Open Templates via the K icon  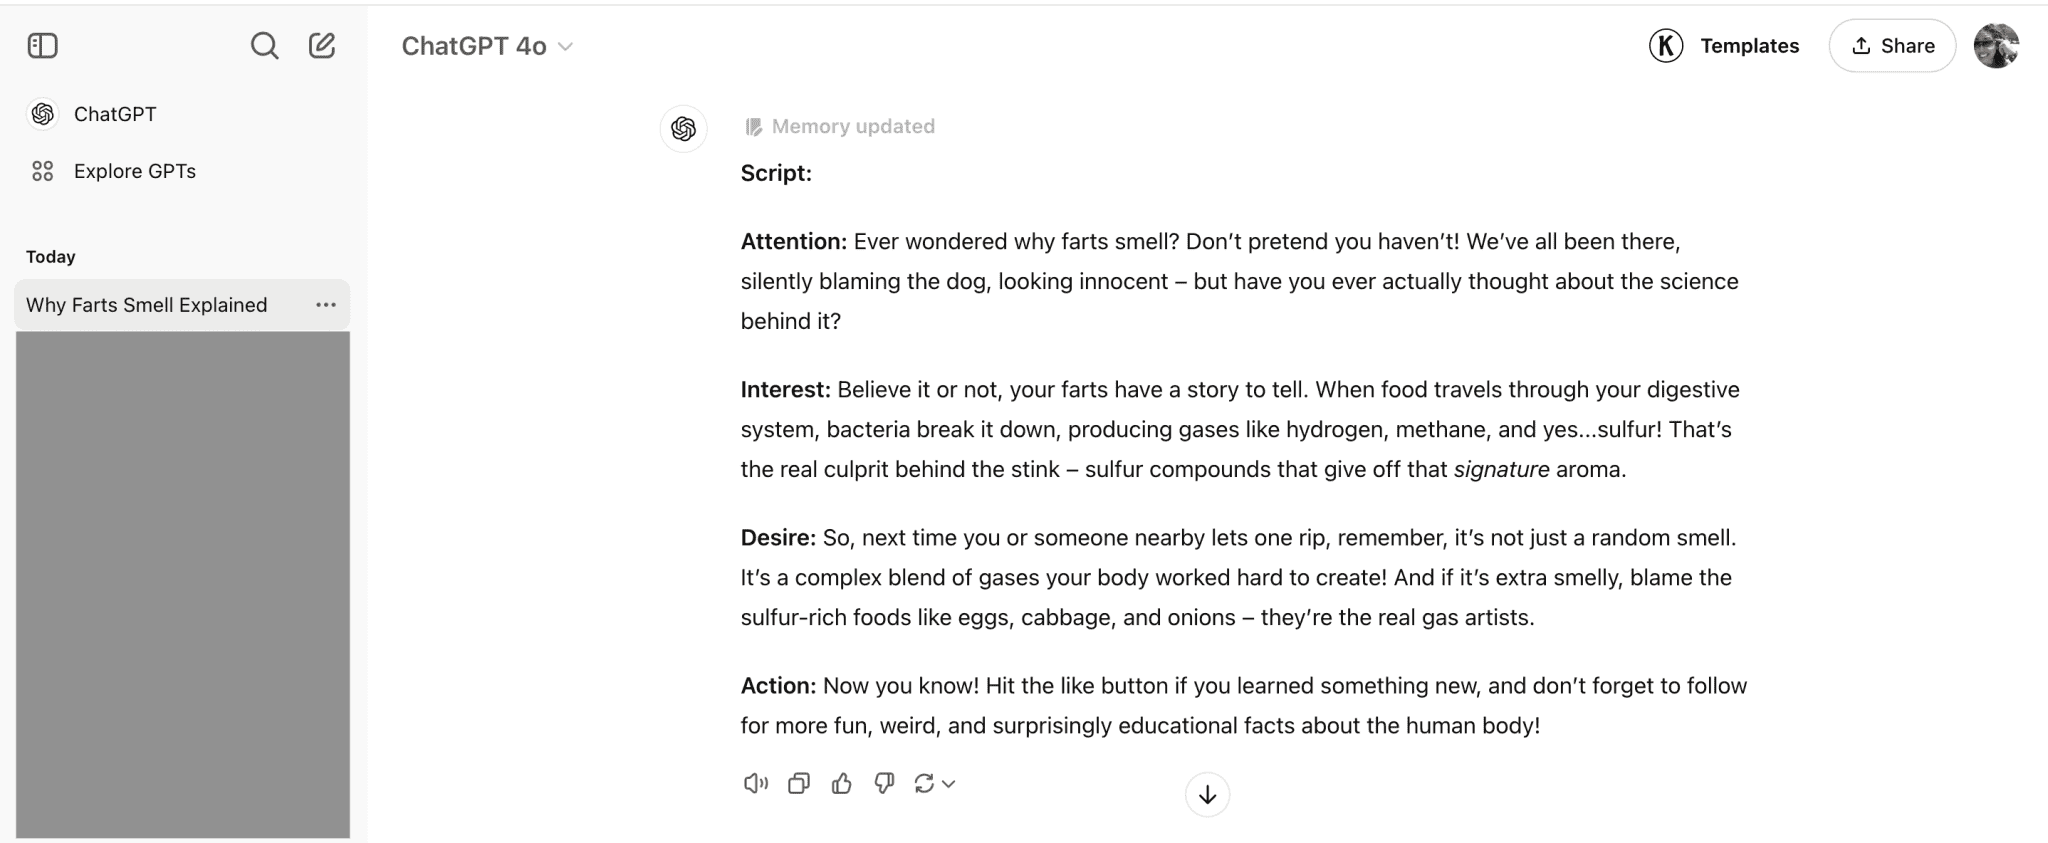[1665, 45]
